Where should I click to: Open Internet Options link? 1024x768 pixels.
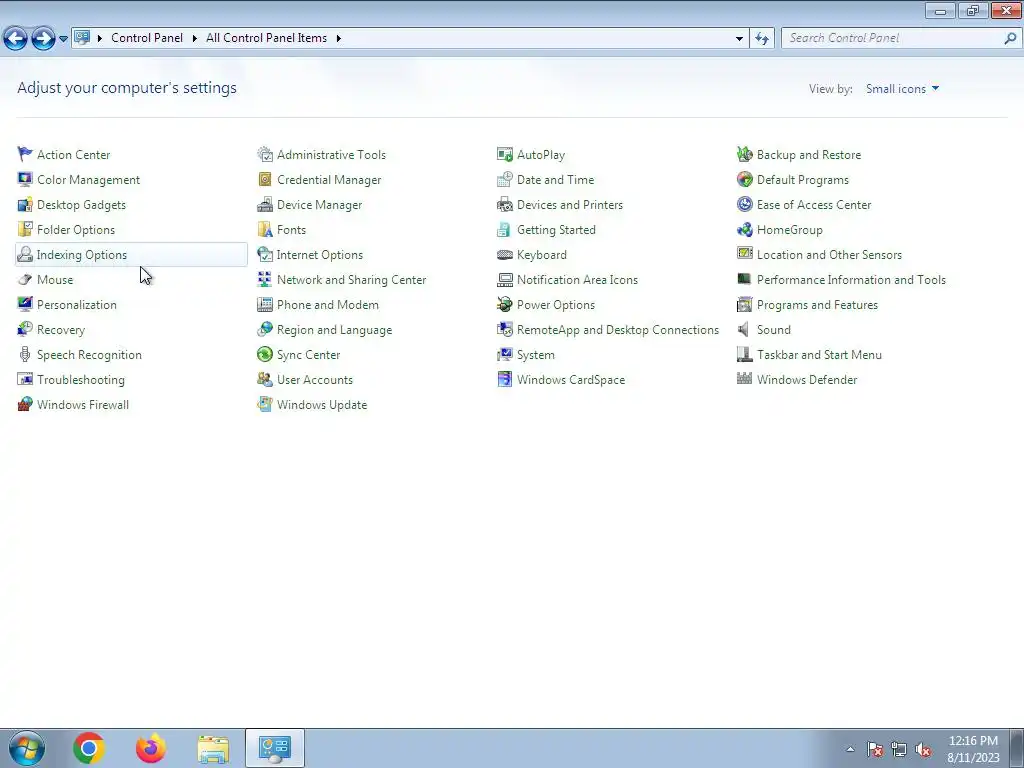(319, 255)
